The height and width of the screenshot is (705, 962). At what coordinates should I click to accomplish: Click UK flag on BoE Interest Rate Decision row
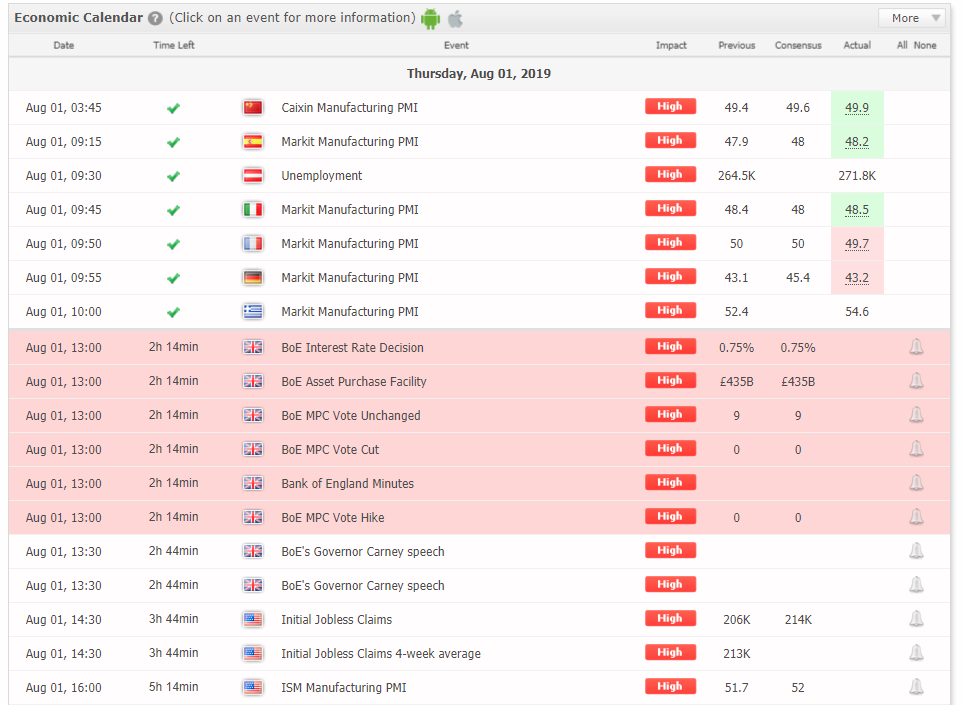pos(253,347)
